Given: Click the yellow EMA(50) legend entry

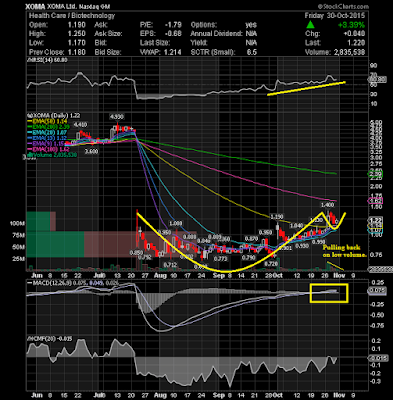Looking at the screenshot, I should pos(46,121).
